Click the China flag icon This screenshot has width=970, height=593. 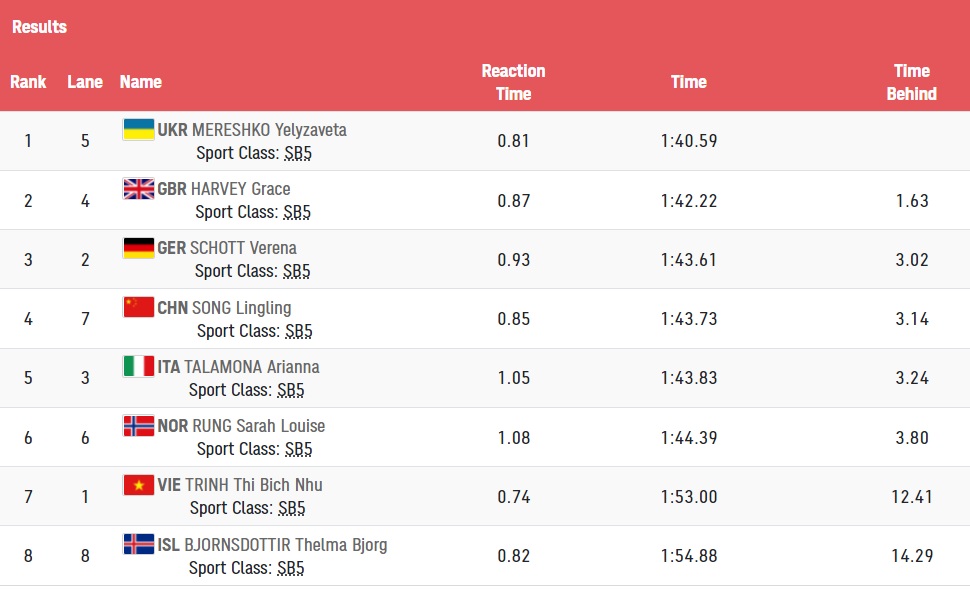[x=139, y=307]
